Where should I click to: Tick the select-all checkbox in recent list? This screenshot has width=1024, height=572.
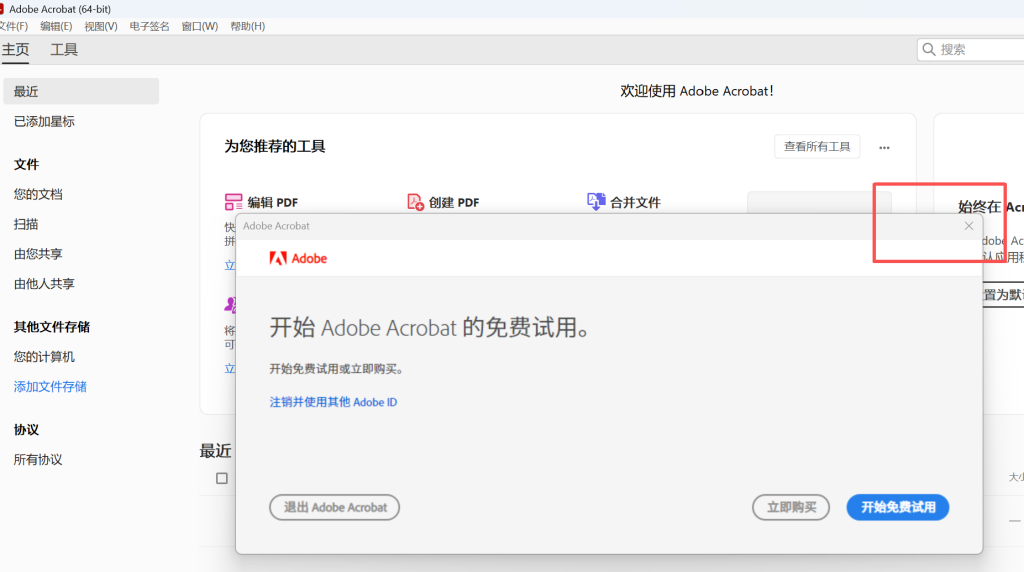[222, 478]
